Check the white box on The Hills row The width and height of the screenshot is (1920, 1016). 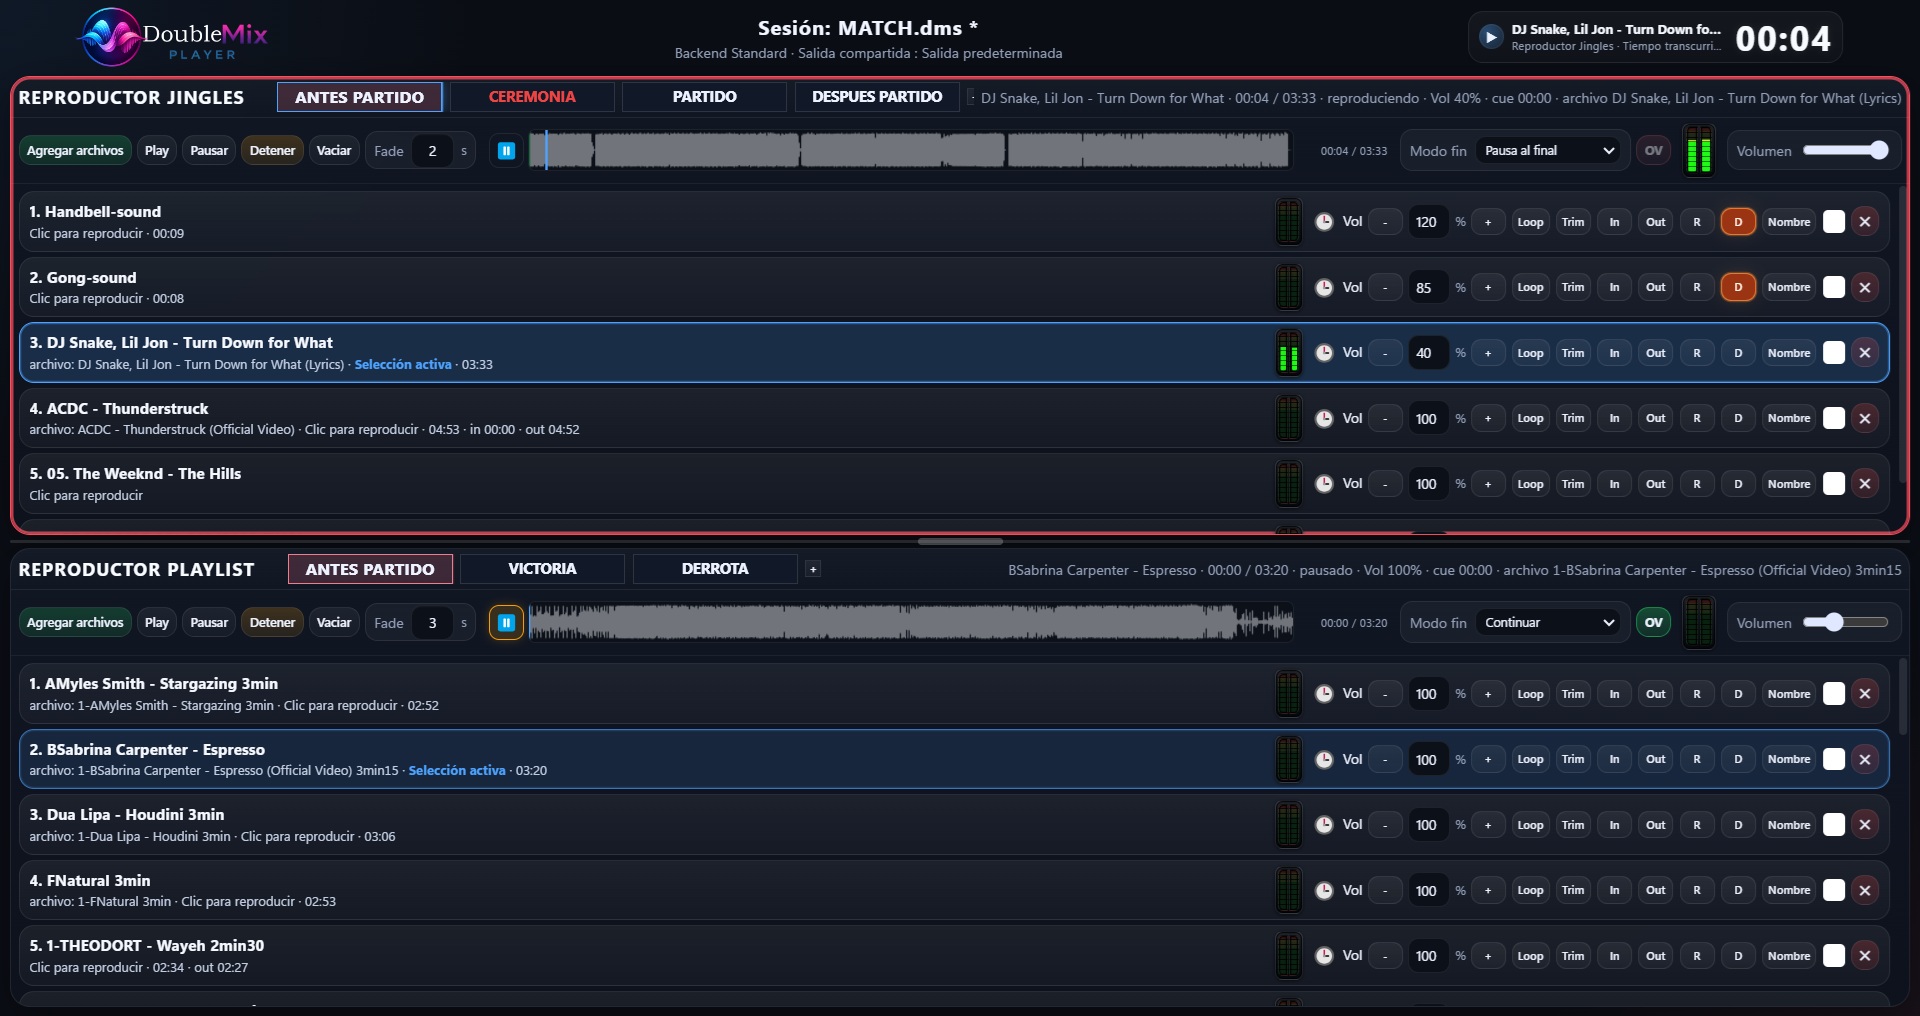pos(1833,484)
